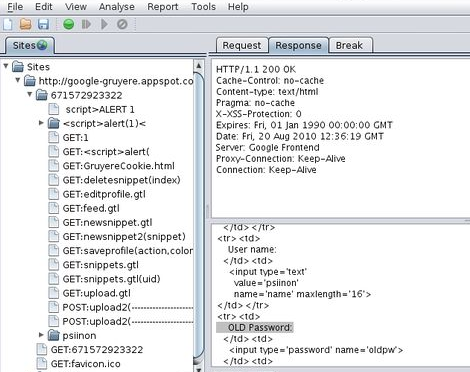Select GET:GruyereCookie.html in tree
Viewport: 470px width, 372px height.
pyautogui.click(x=119, y=166)
